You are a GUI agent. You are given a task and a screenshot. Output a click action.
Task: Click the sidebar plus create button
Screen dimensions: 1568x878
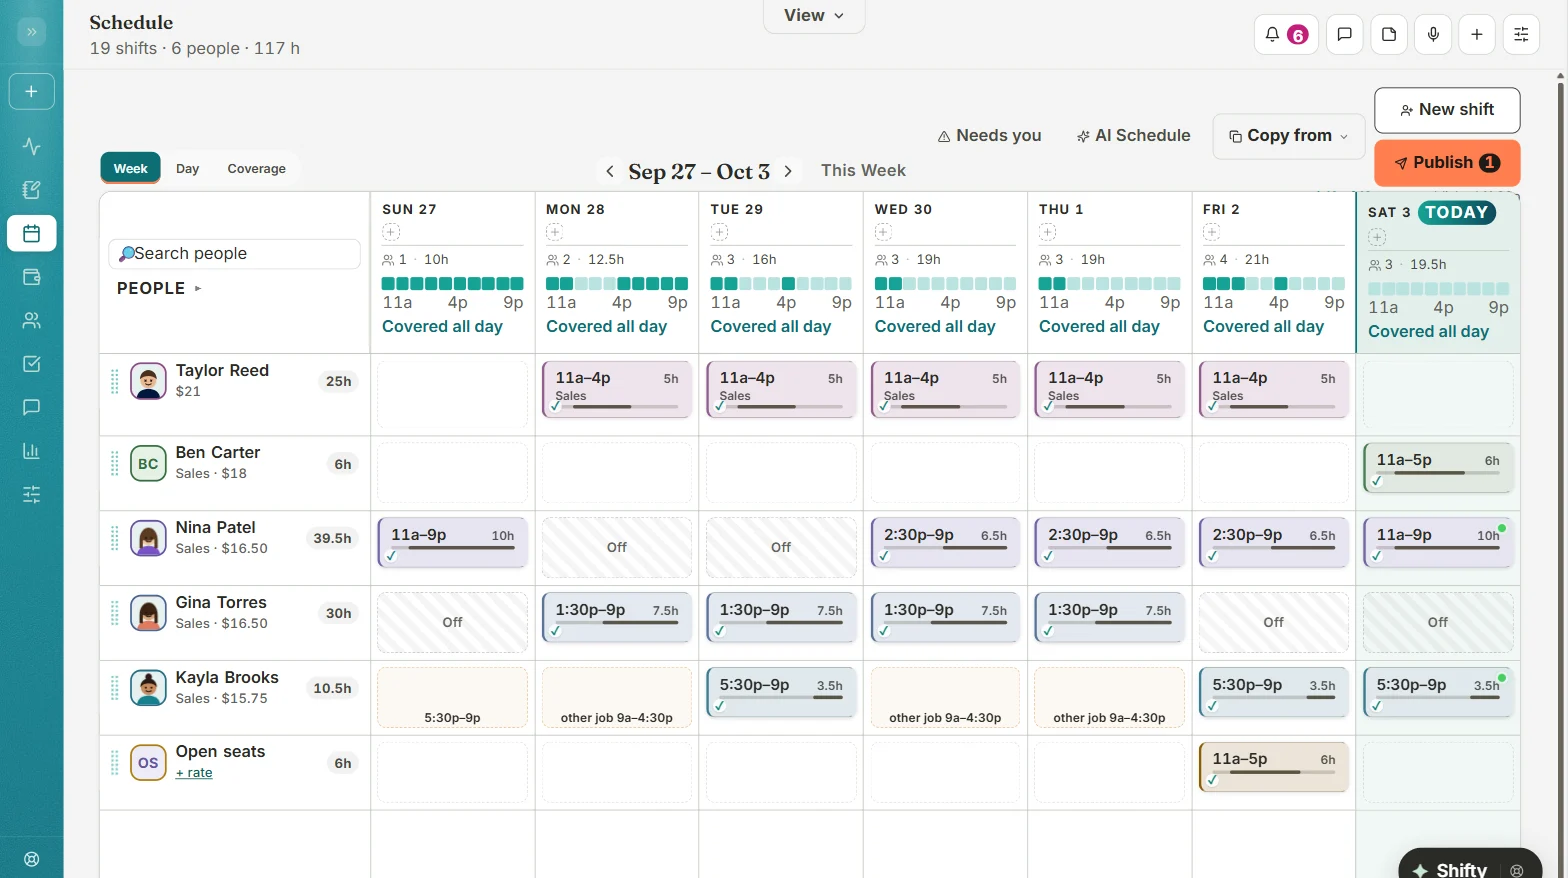pyautogui.click(x=31, y=91)
